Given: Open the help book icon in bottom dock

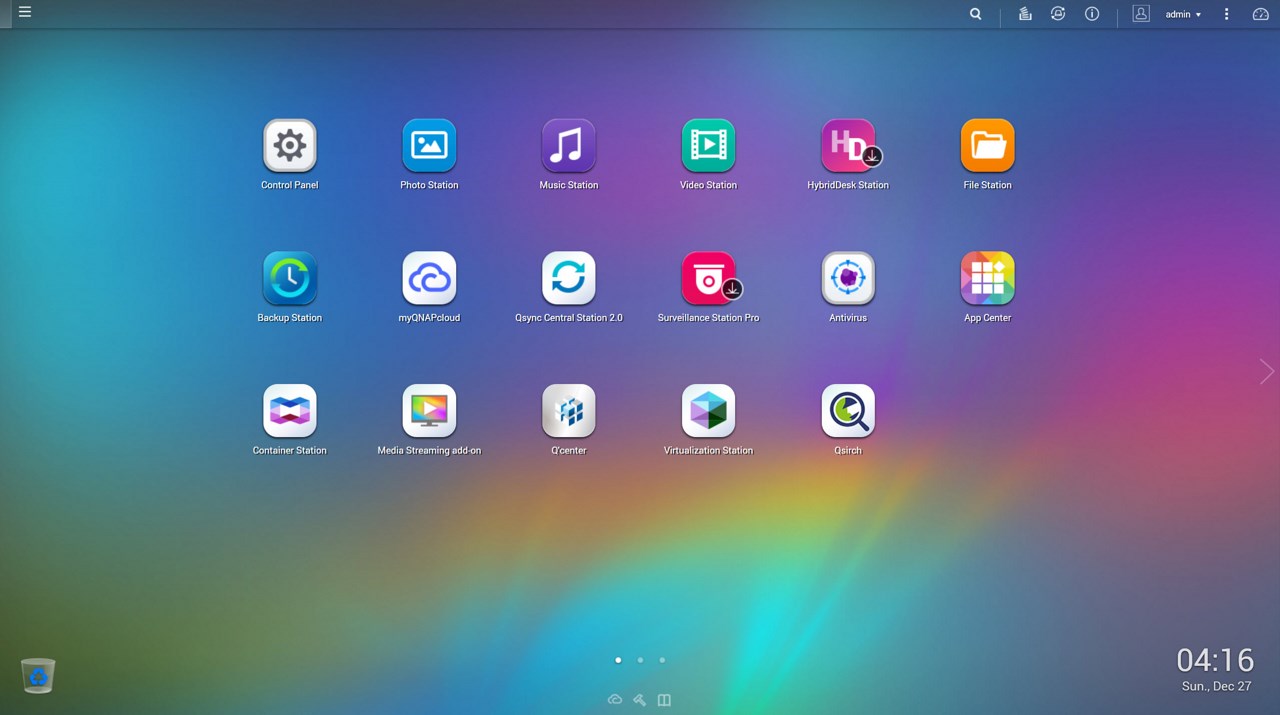Looking at the screenshot, I should click(x=664, y=700).
